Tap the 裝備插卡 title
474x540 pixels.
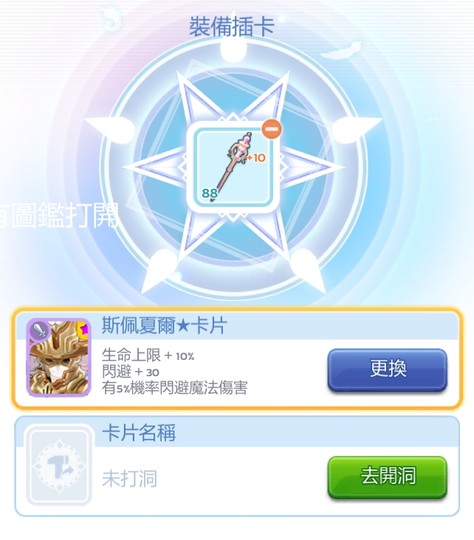point(231,26)
